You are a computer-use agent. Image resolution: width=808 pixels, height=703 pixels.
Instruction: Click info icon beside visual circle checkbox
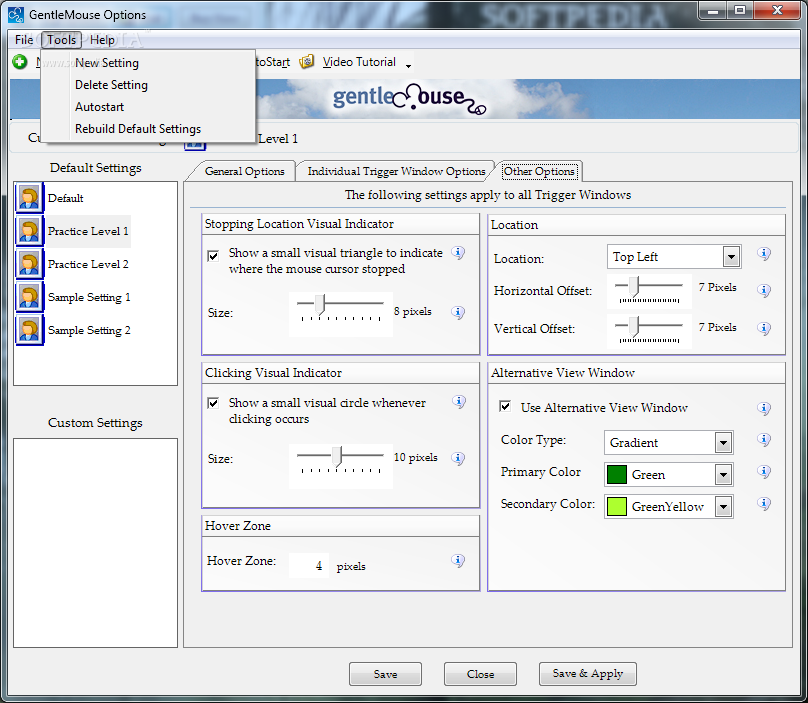(459, 401)
